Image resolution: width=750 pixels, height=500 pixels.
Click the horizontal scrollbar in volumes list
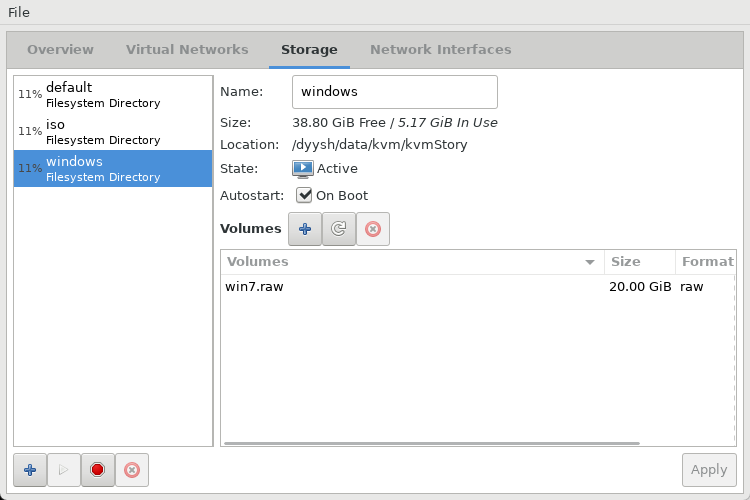(x=431, y=444)
